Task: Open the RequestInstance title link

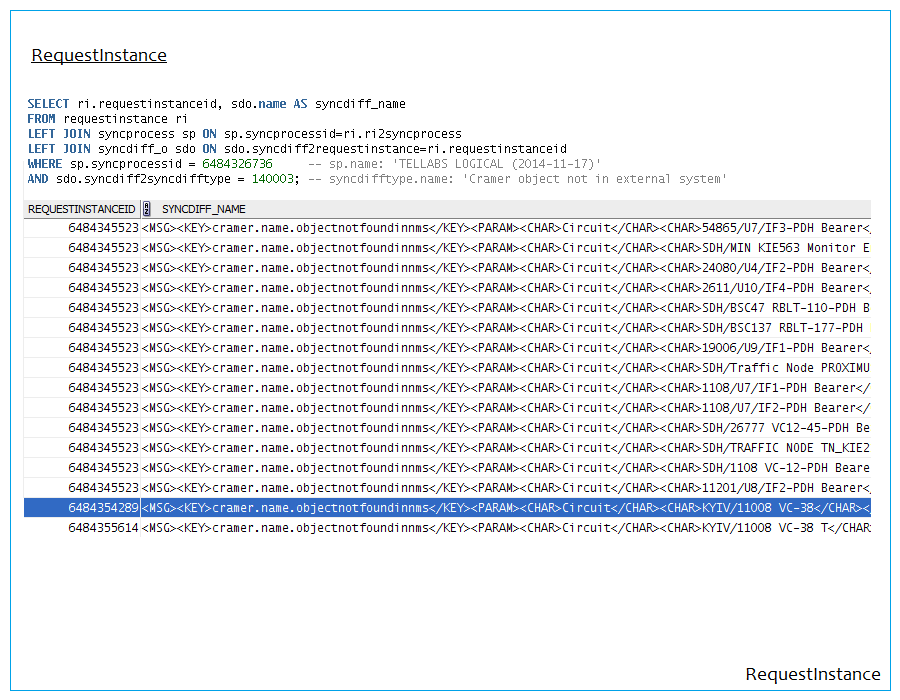Action: click(x=99, y=56)
